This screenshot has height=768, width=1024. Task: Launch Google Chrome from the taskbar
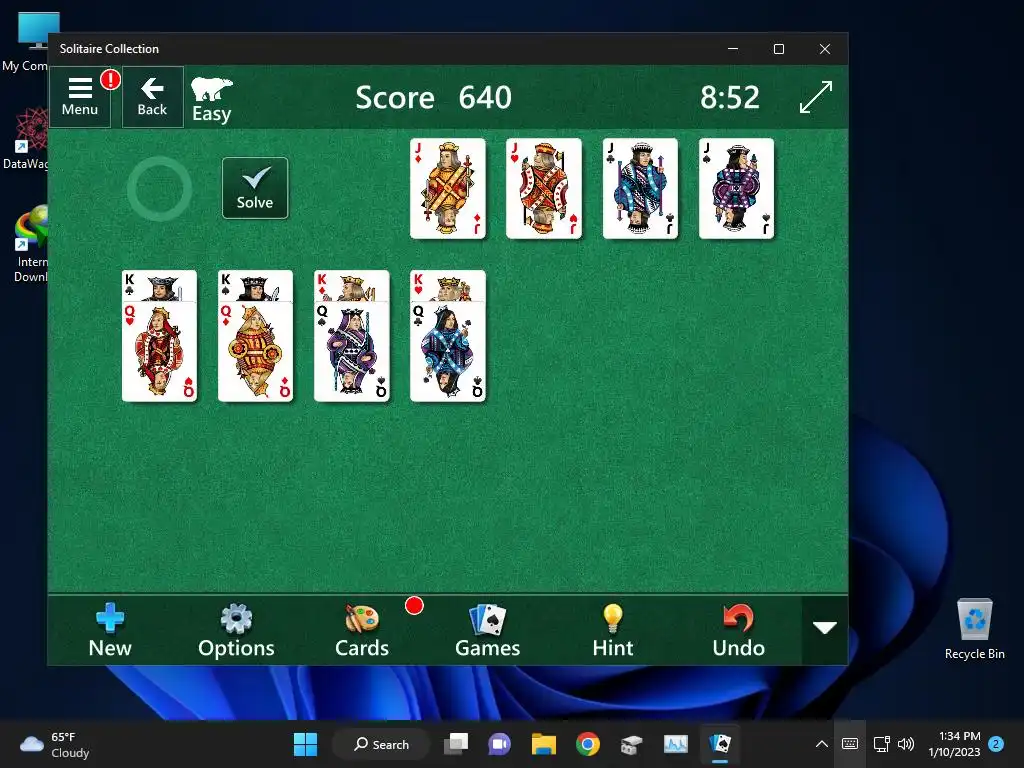coord(588,744)
